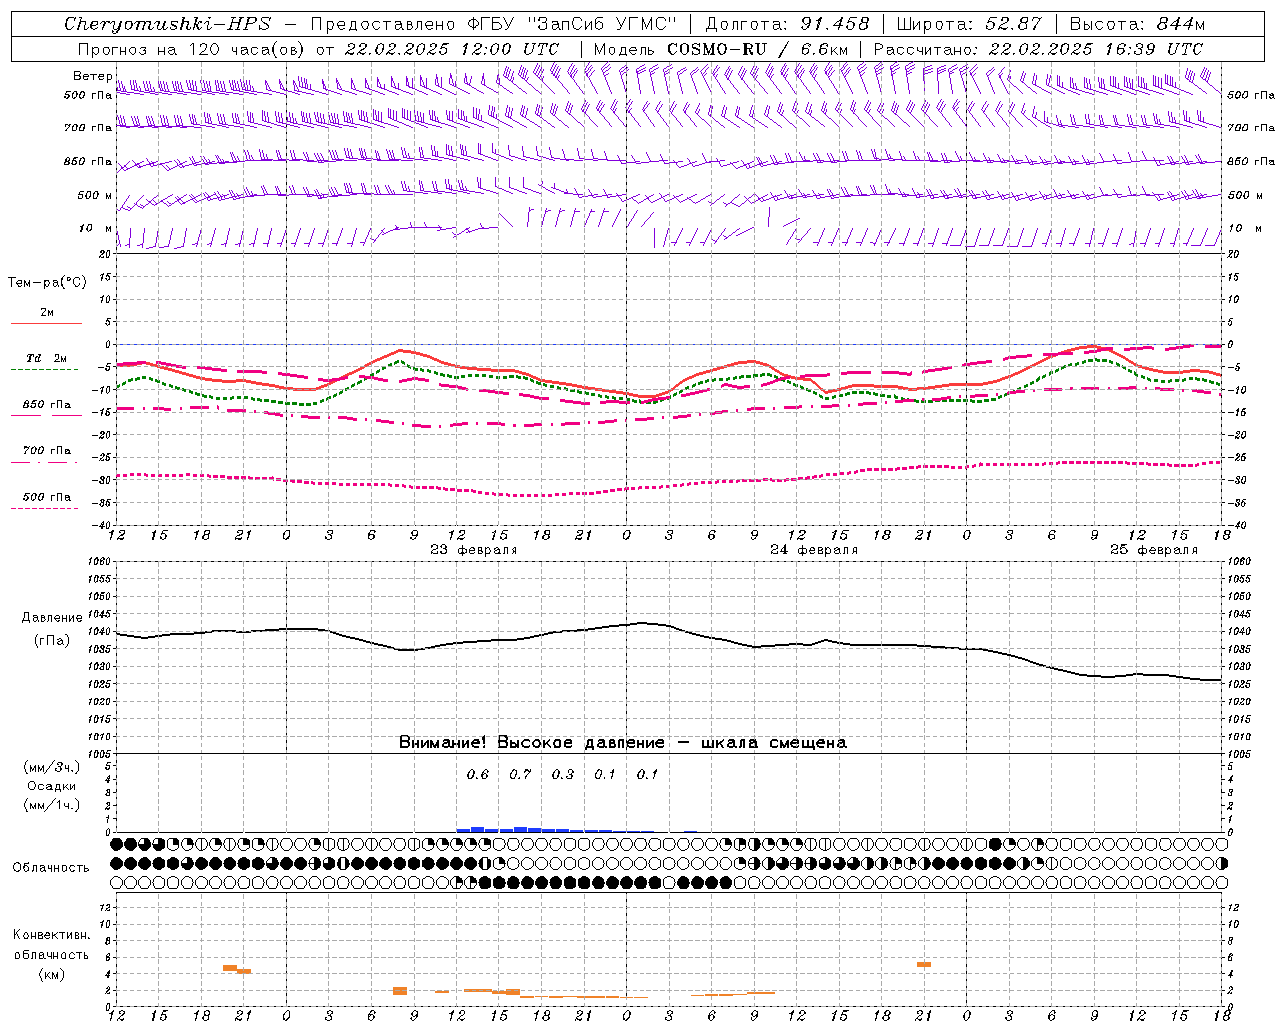Click the 0.3 precipitation value
Image resolution: width=1280 pixels, height=1024 pixels.
563,774
